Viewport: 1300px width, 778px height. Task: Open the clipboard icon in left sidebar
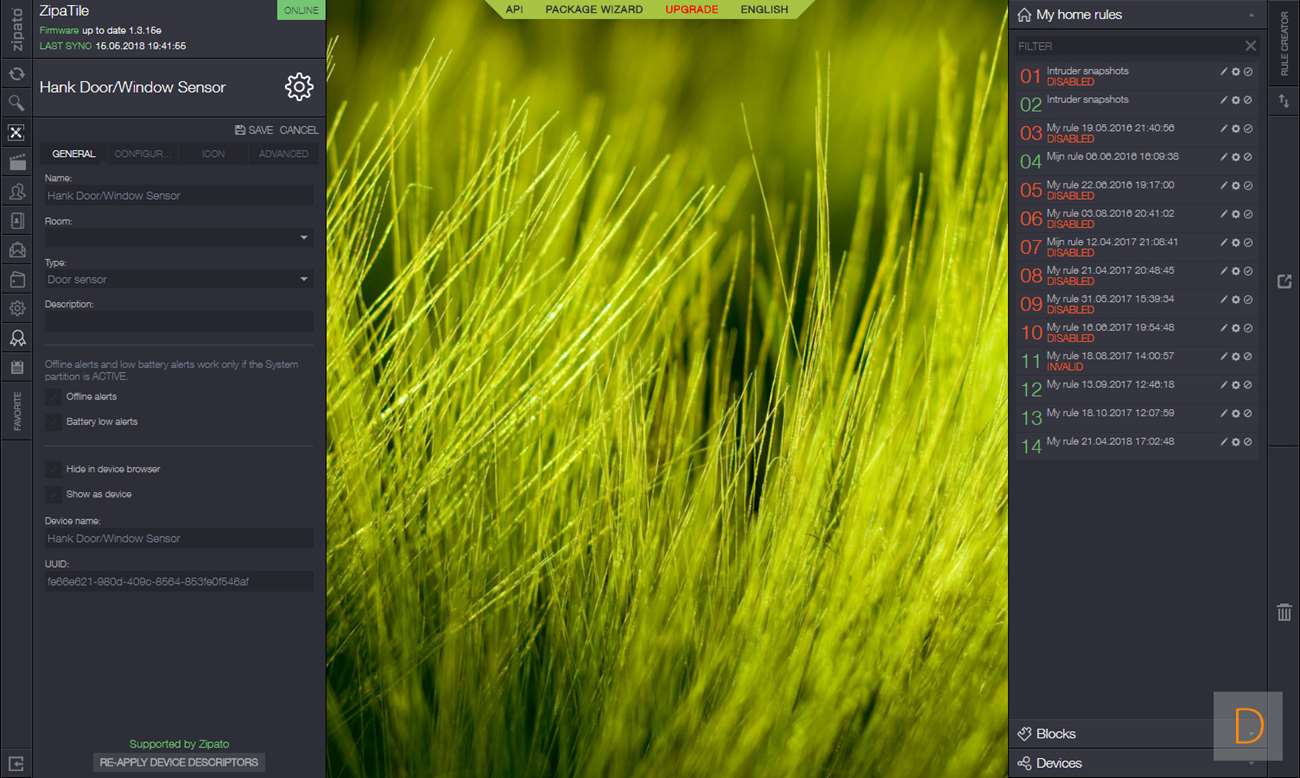coord(17,367)
